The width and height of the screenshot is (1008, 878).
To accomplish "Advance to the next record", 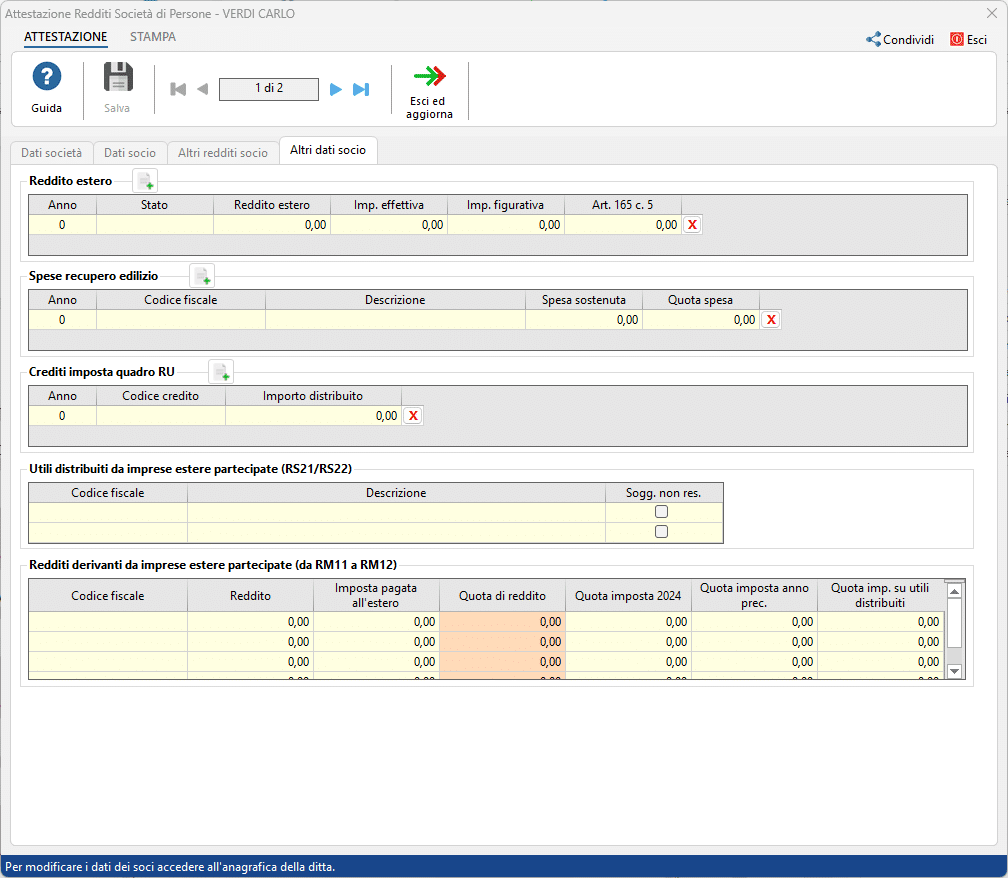I will pyautogui.click(x=335, y=89).
